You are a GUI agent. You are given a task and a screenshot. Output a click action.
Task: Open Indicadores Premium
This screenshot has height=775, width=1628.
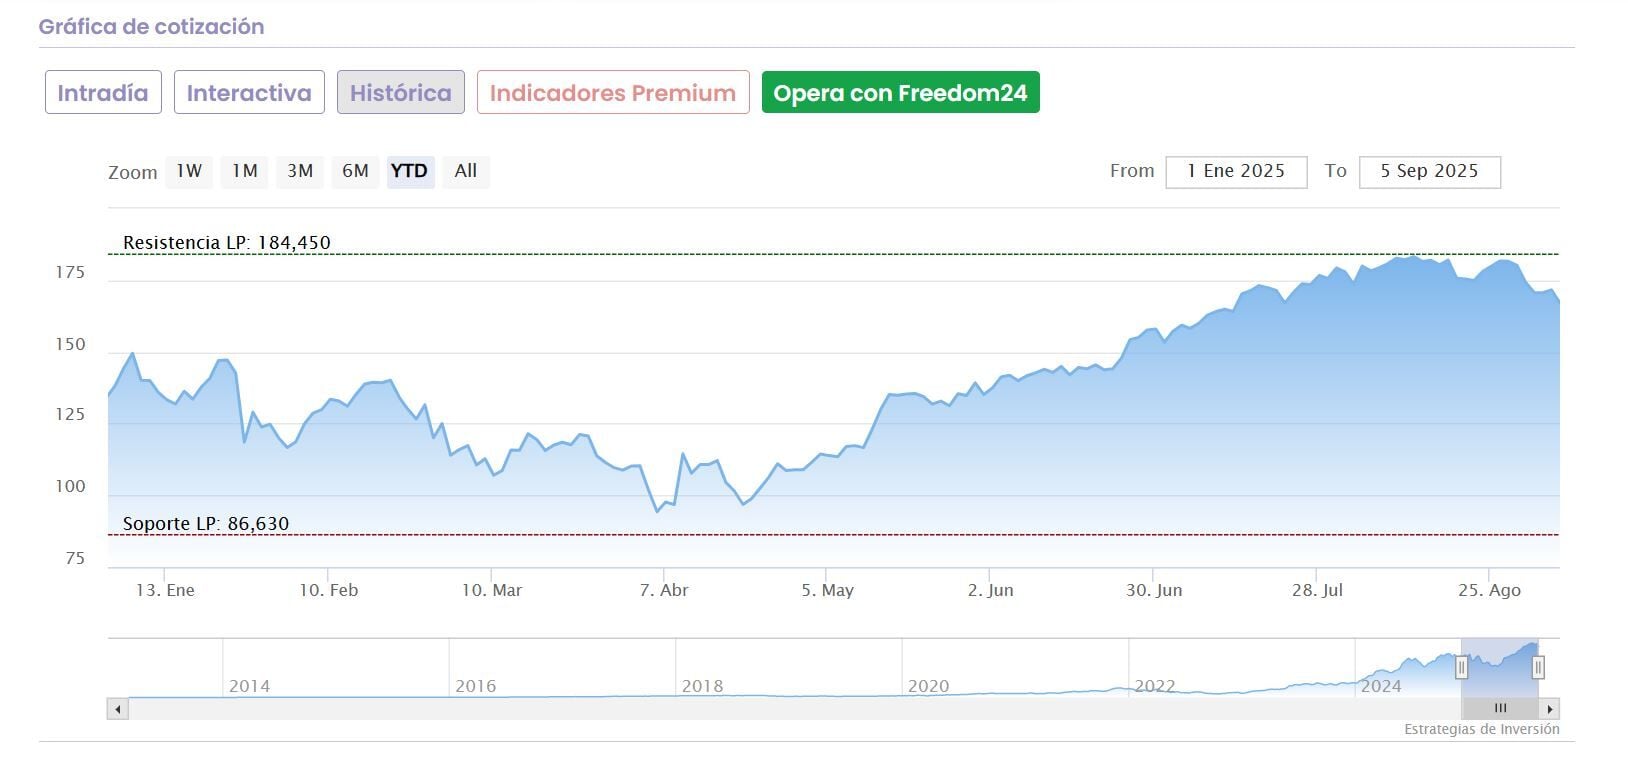coord(613,93)
